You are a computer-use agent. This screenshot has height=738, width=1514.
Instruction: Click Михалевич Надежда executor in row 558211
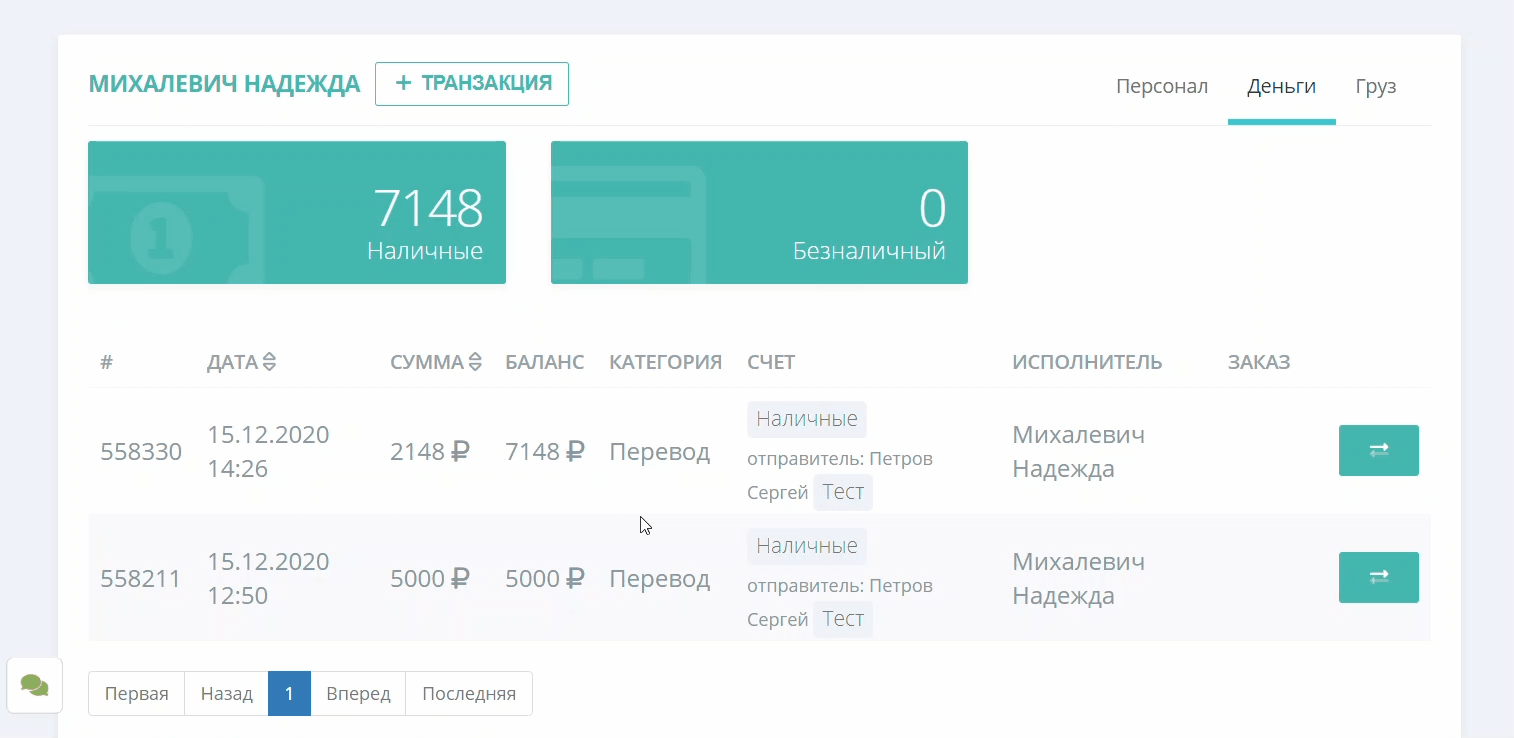point(1079,578)
